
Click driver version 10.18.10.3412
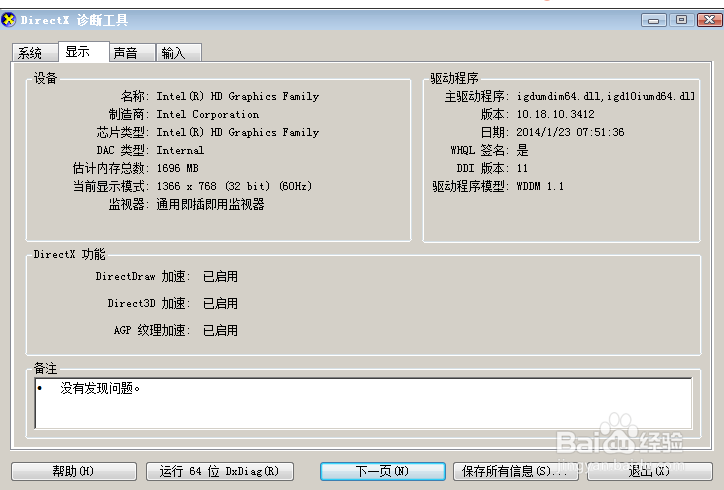pos(555,114)
